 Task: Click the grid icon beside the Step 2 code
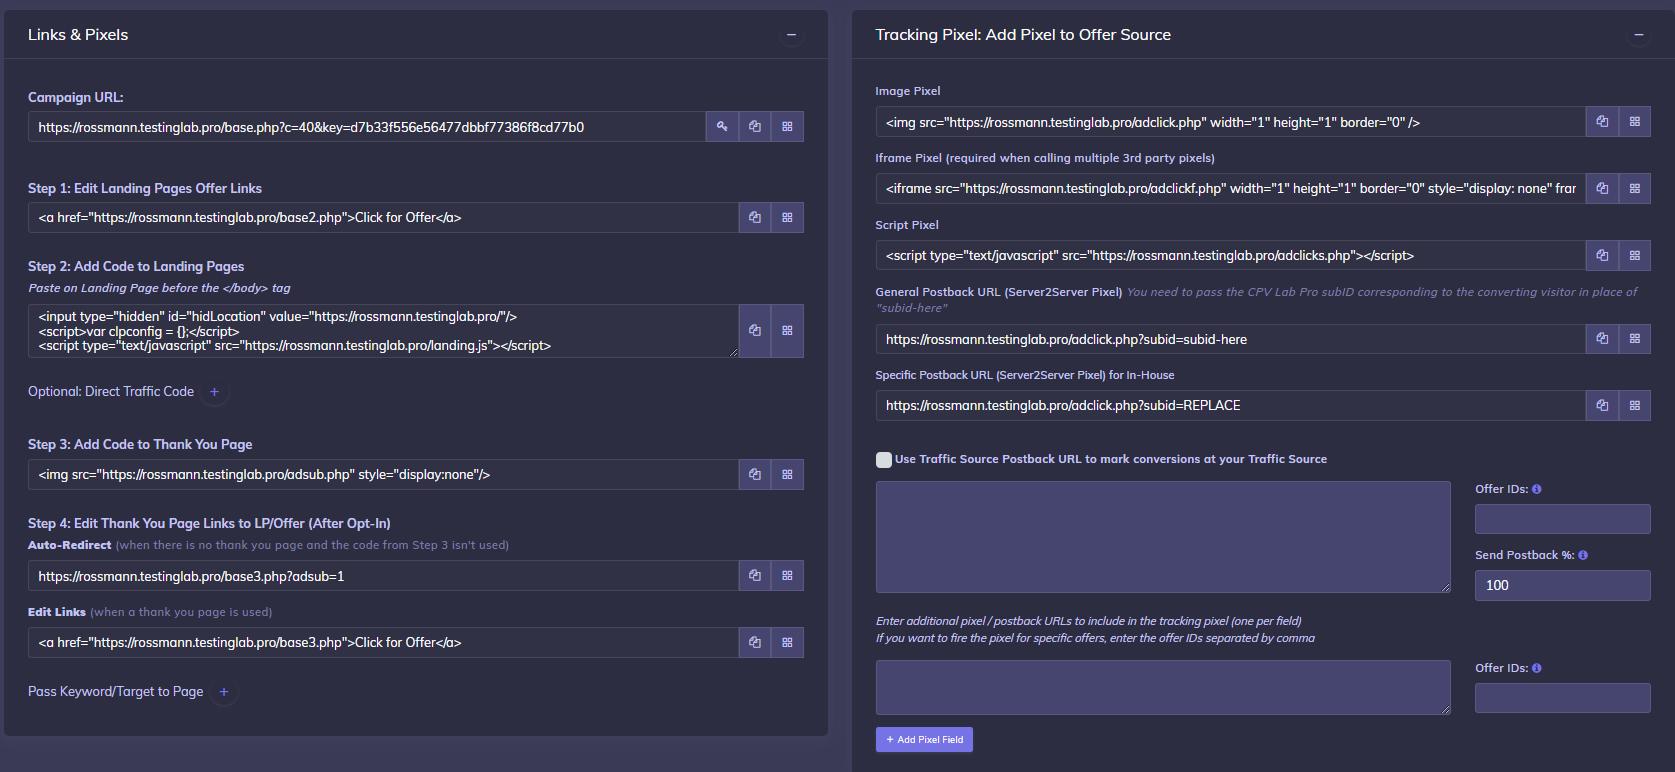787,331
